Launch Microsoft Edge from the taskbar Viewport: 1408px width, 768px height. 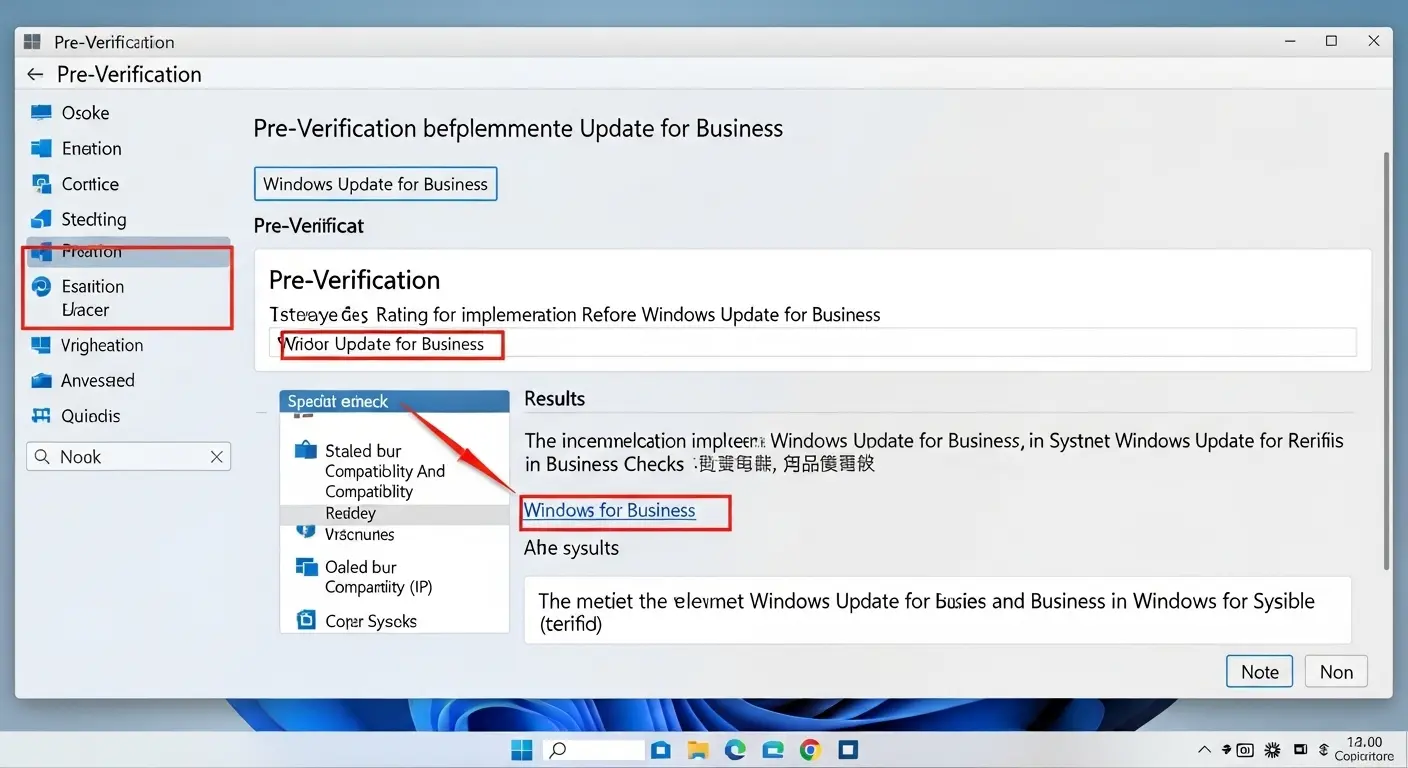[735, 750]
